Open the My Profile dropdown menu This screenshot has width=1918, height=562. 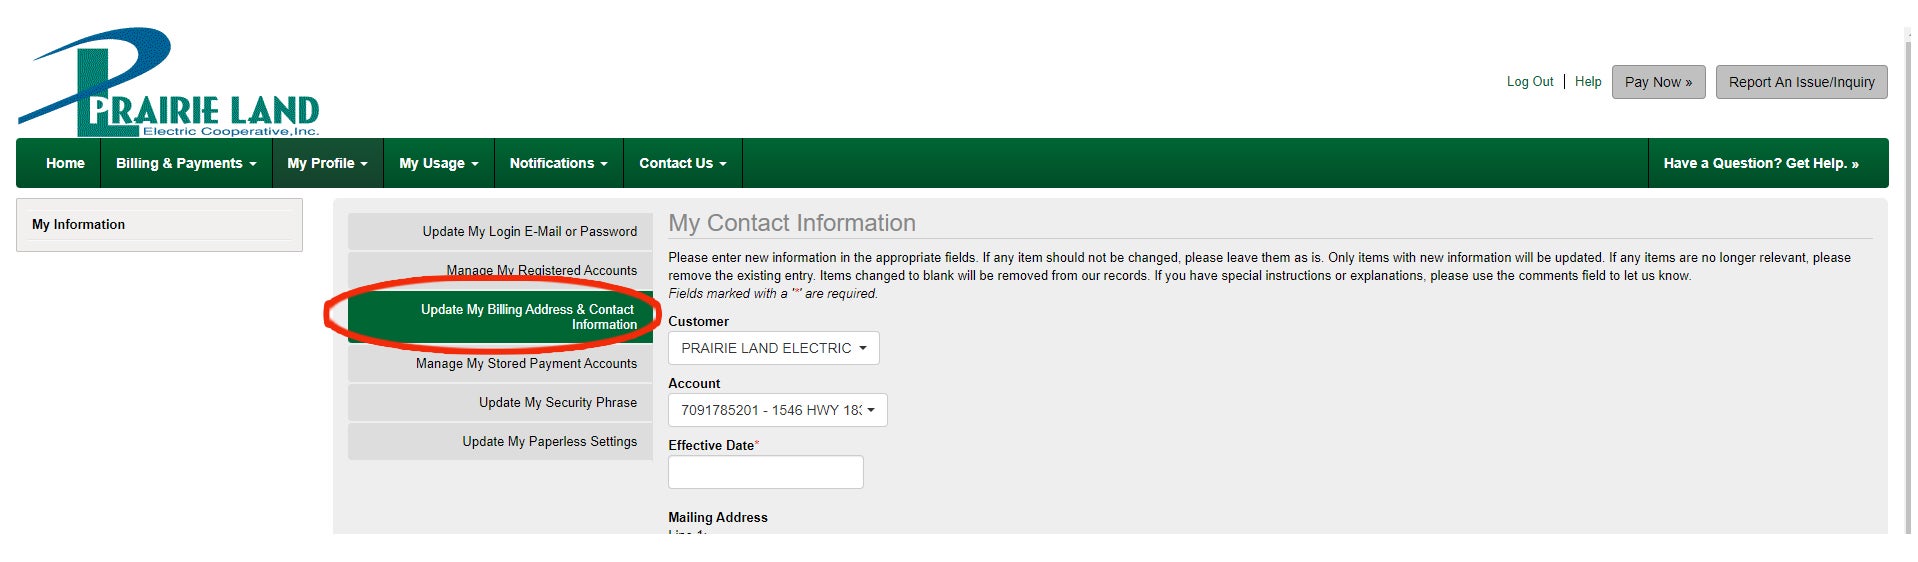point(327,163)
